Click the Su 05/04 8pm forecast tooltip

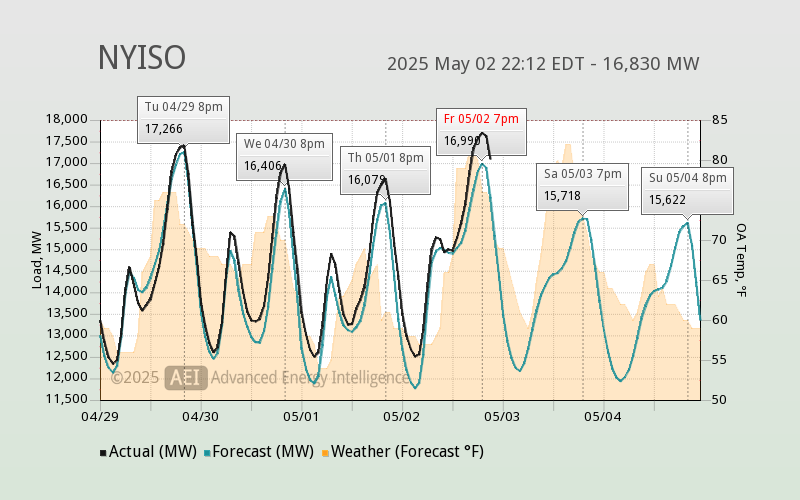tap(687, 191)
